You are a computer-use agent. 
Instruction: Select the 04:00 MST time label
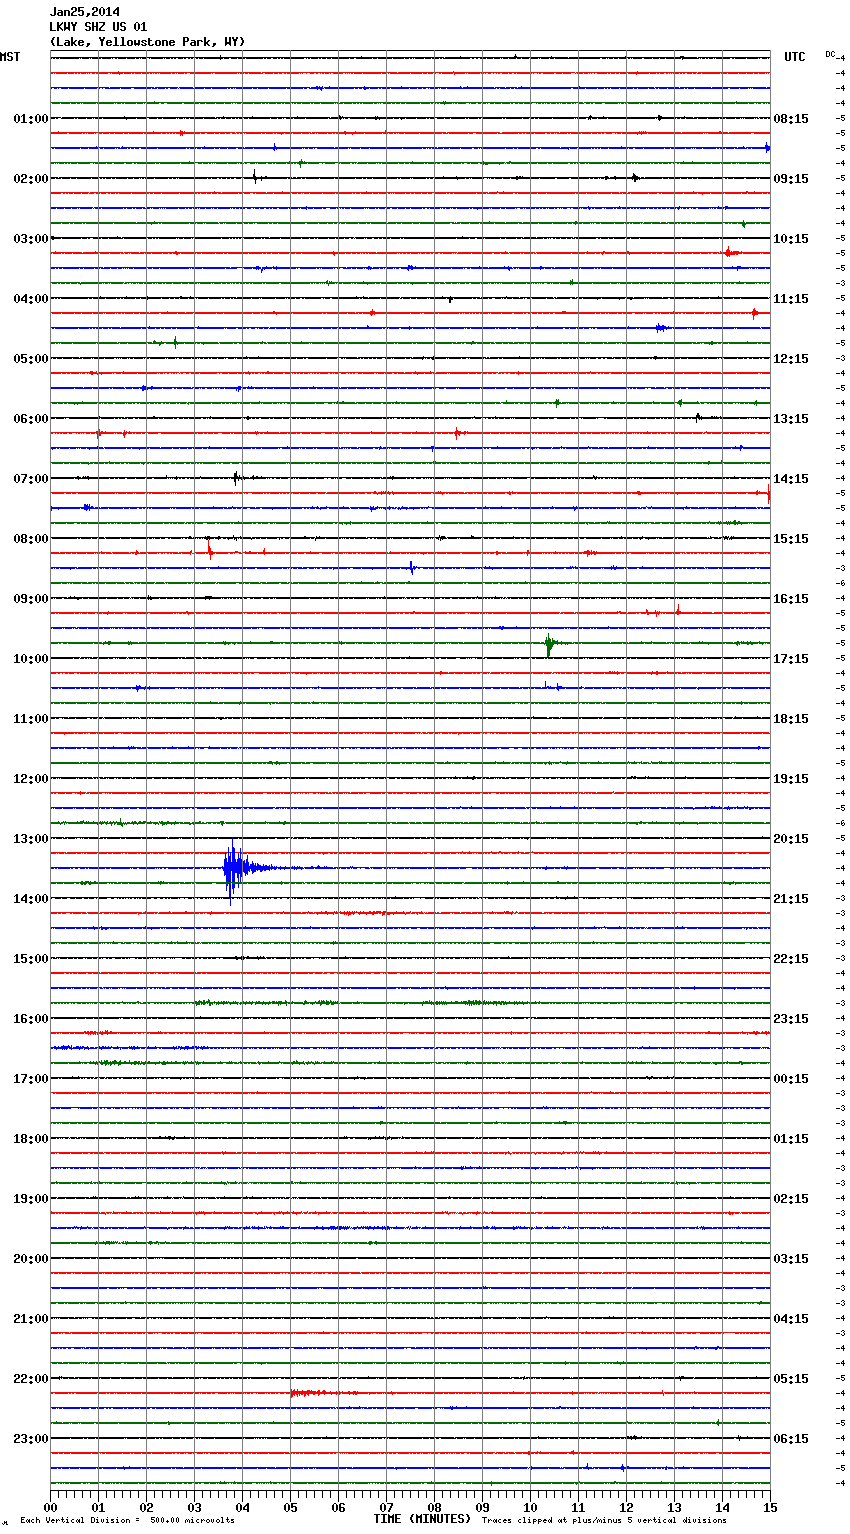coord(31,299)
